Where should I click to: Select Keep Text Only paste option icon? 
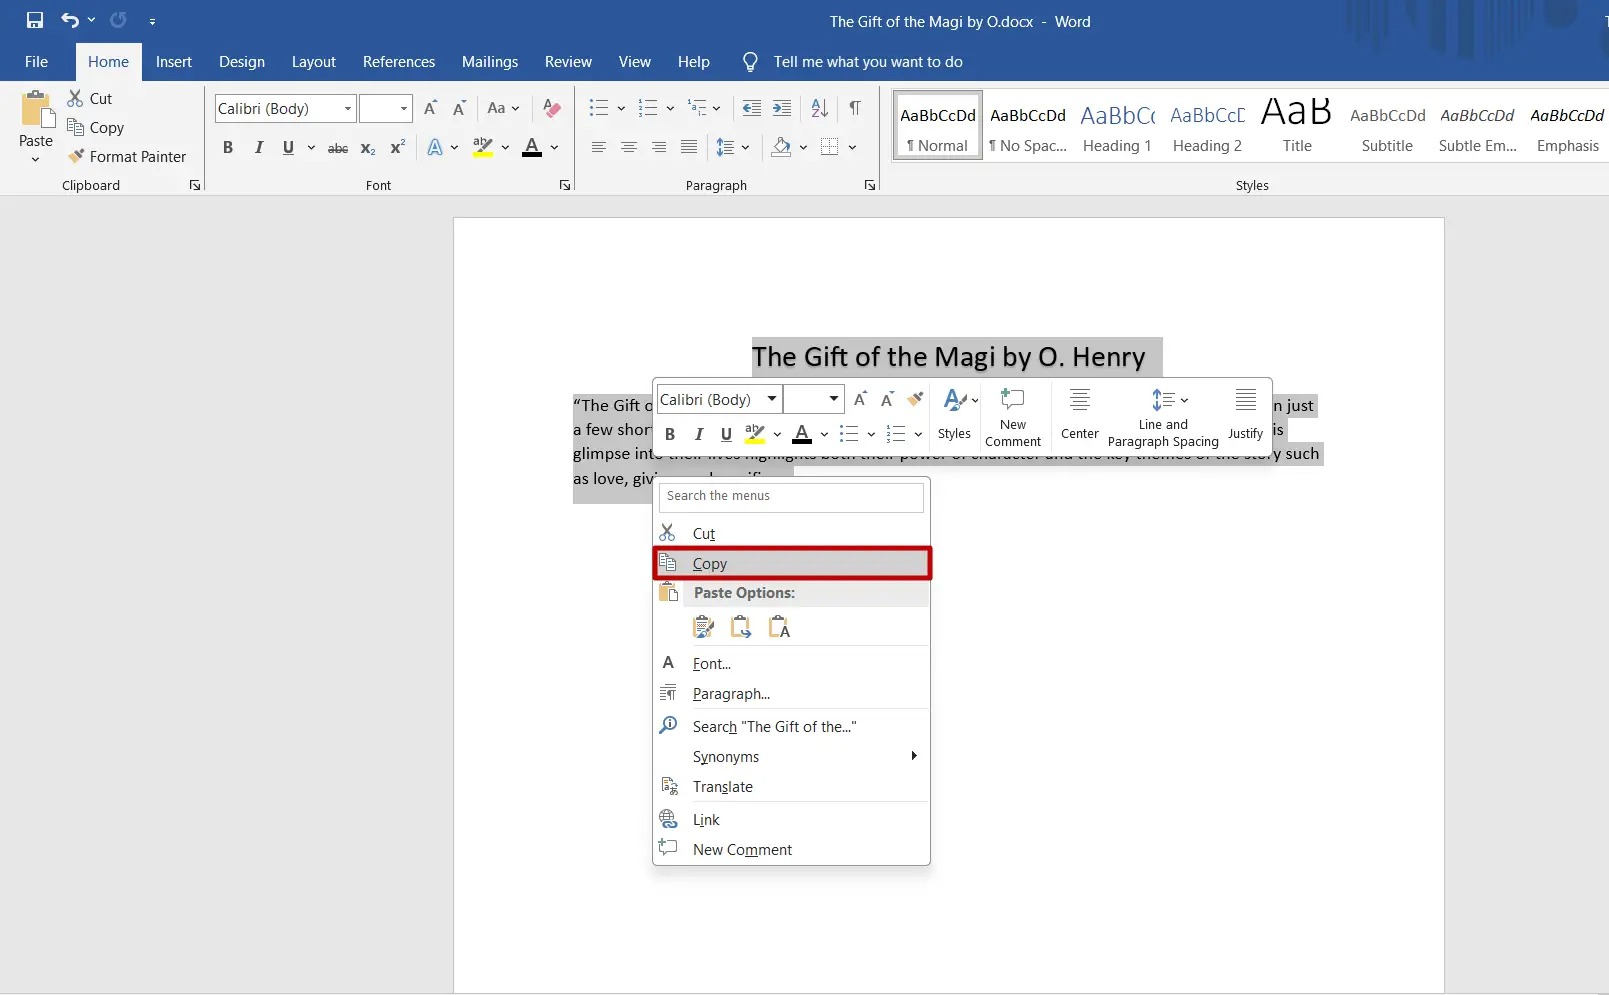(x=778, y=627)
